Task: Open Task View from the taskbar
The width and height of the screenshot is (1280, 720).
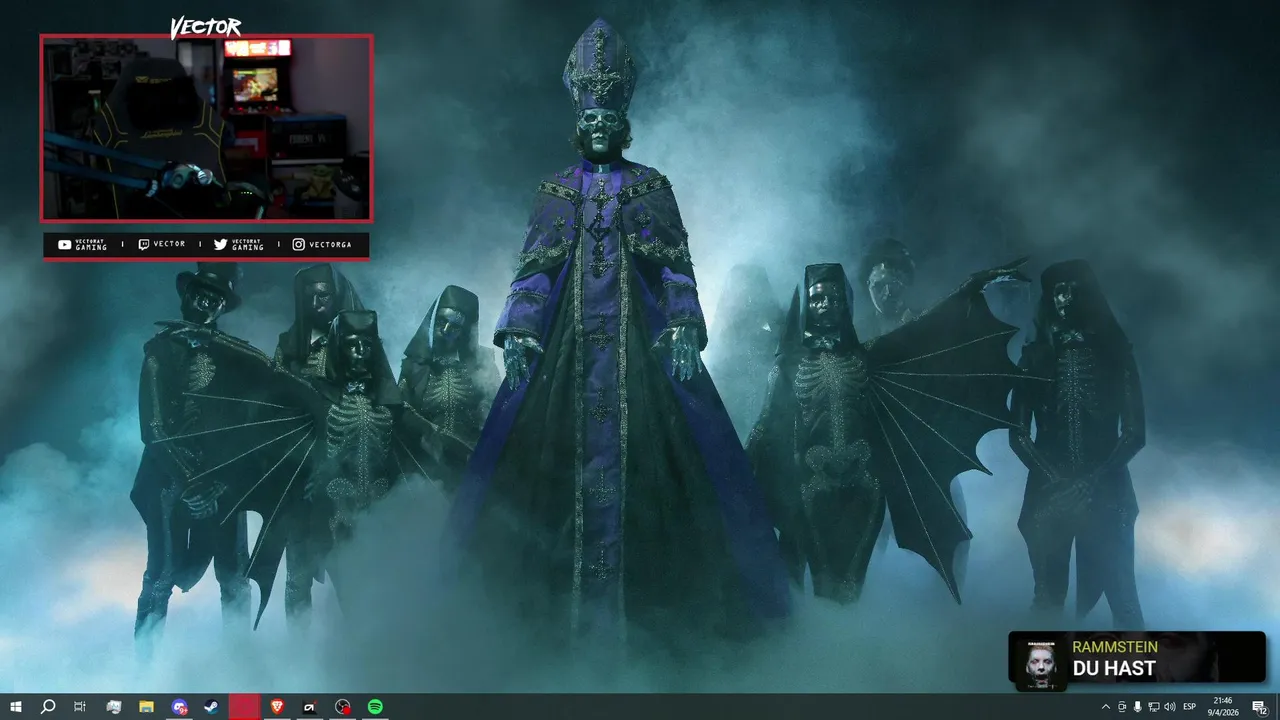Action: click(80, 707)
